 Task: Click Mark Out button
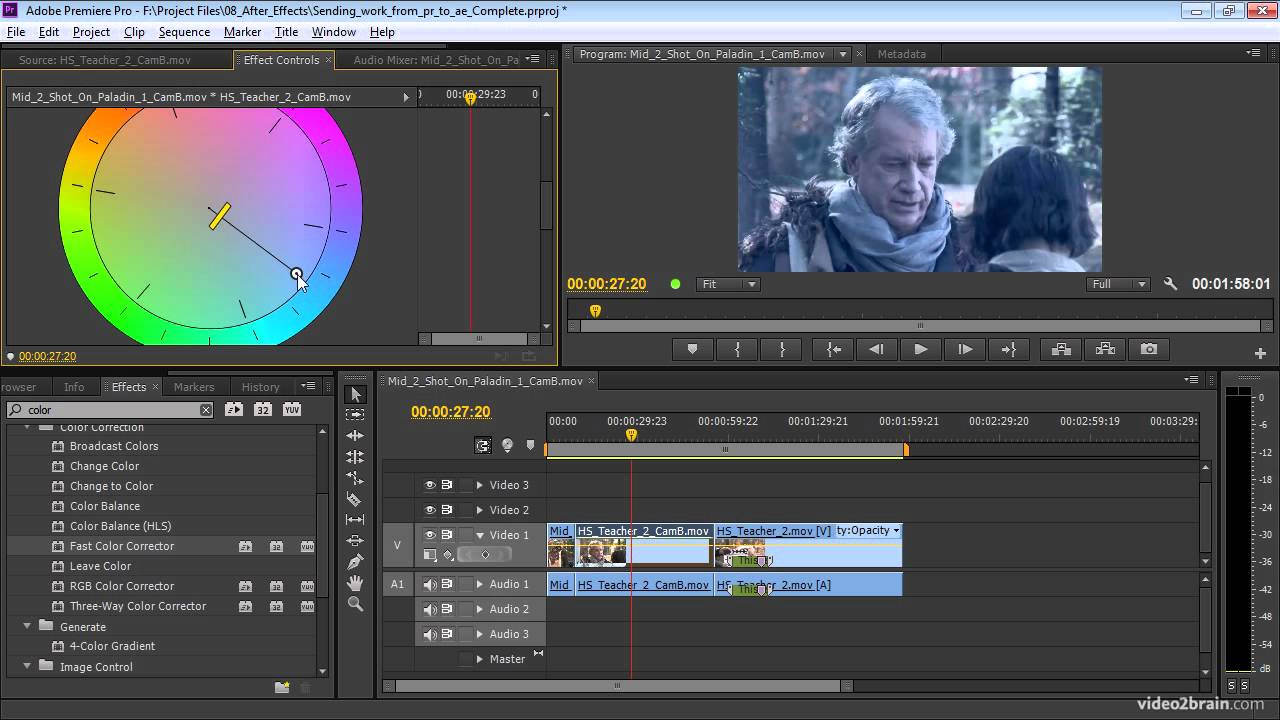coord(782,349)
